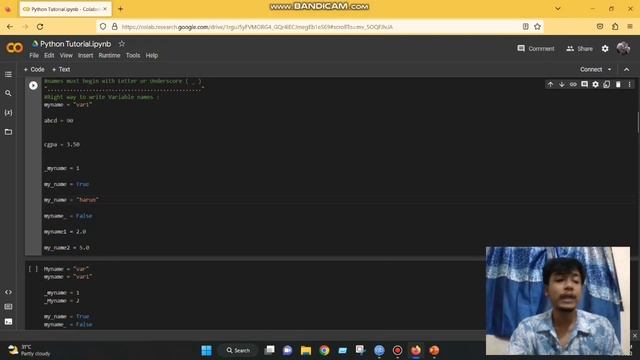Open the Google account avatar
Image resolution: width=640 pixels, height=360 pixels.
pyautogui.click(x=623, y=48)
